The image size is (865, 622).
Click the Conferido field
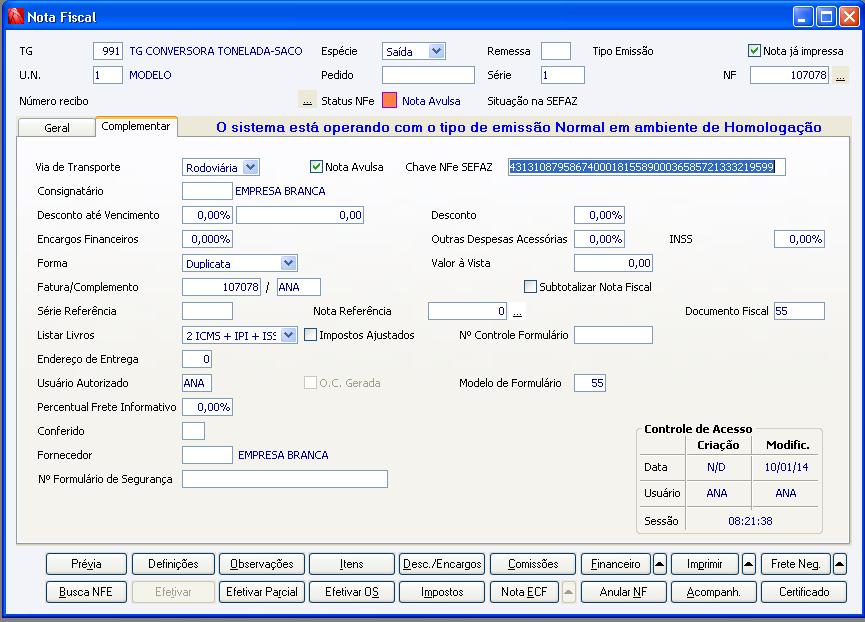point(194,431)
